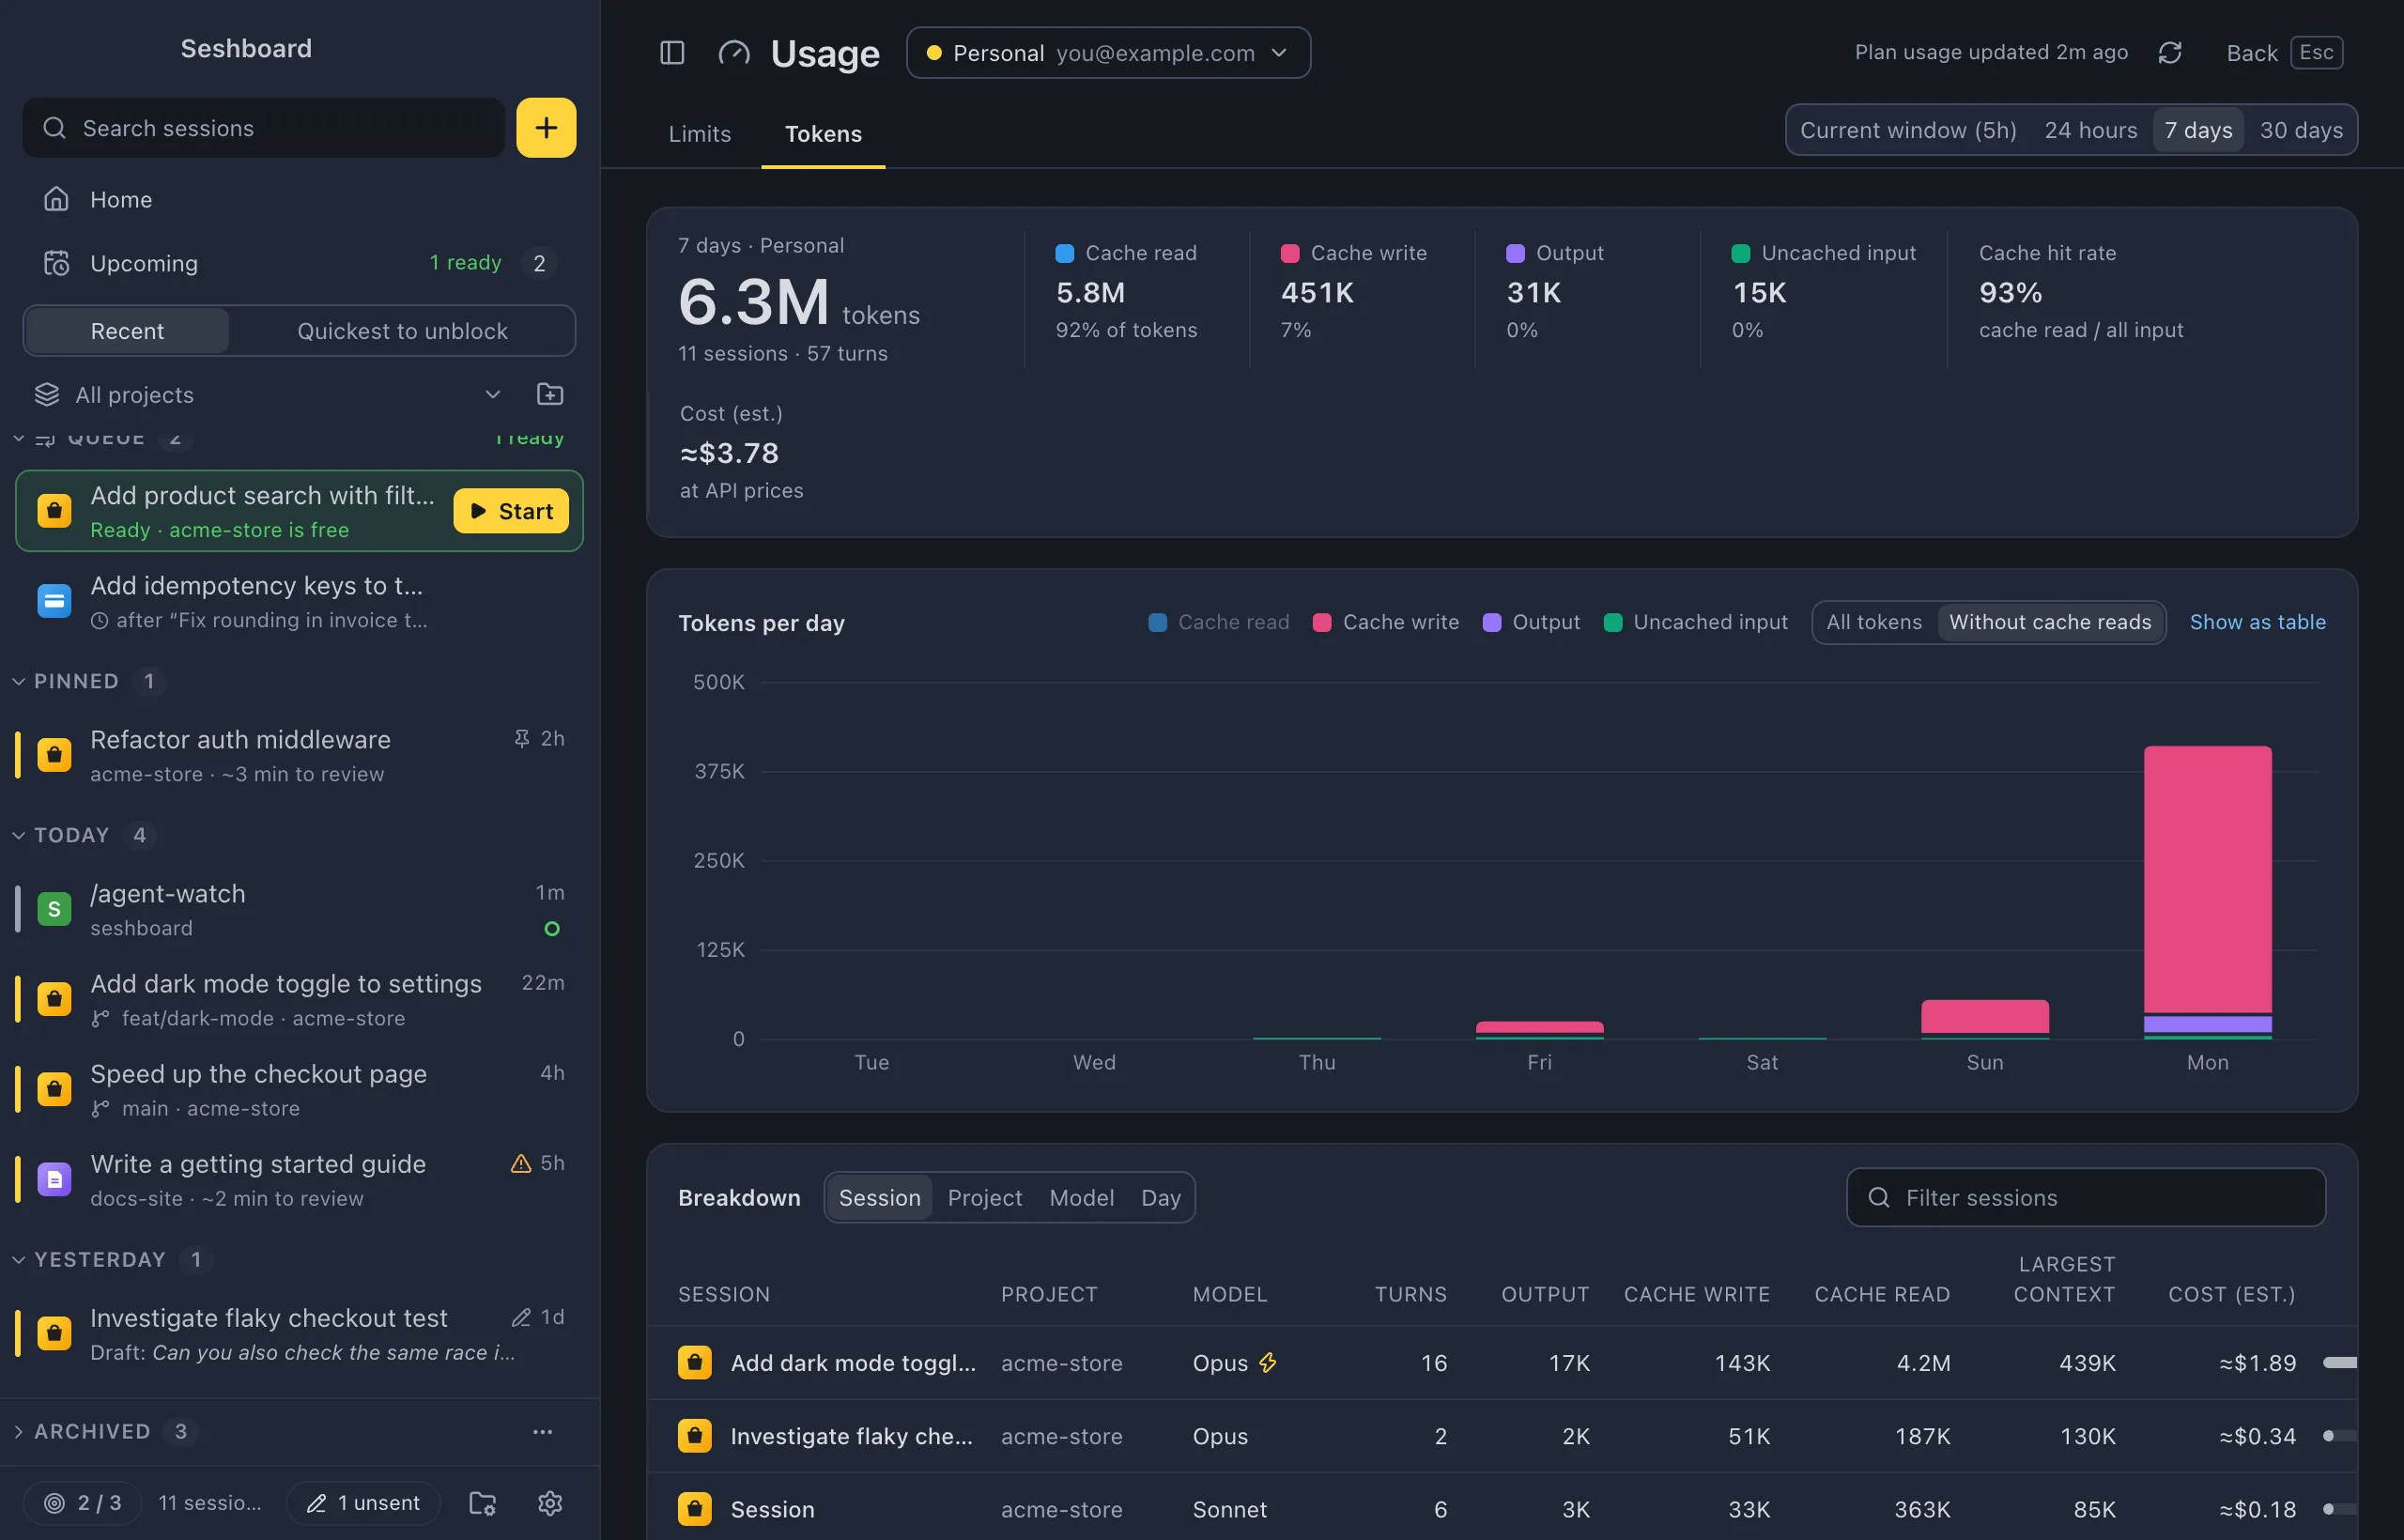Toggle Cache write legend swatch in chart

[1321, 622]
